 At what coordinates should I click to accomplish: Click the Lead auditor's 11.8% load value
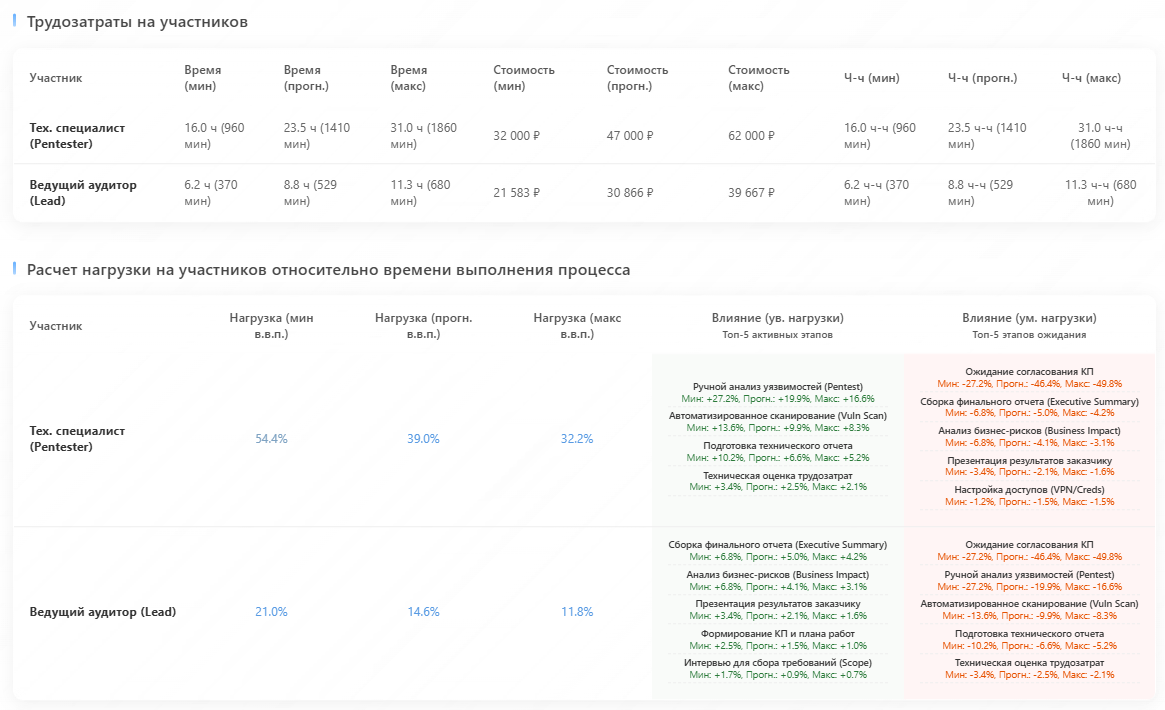(577, 612)
